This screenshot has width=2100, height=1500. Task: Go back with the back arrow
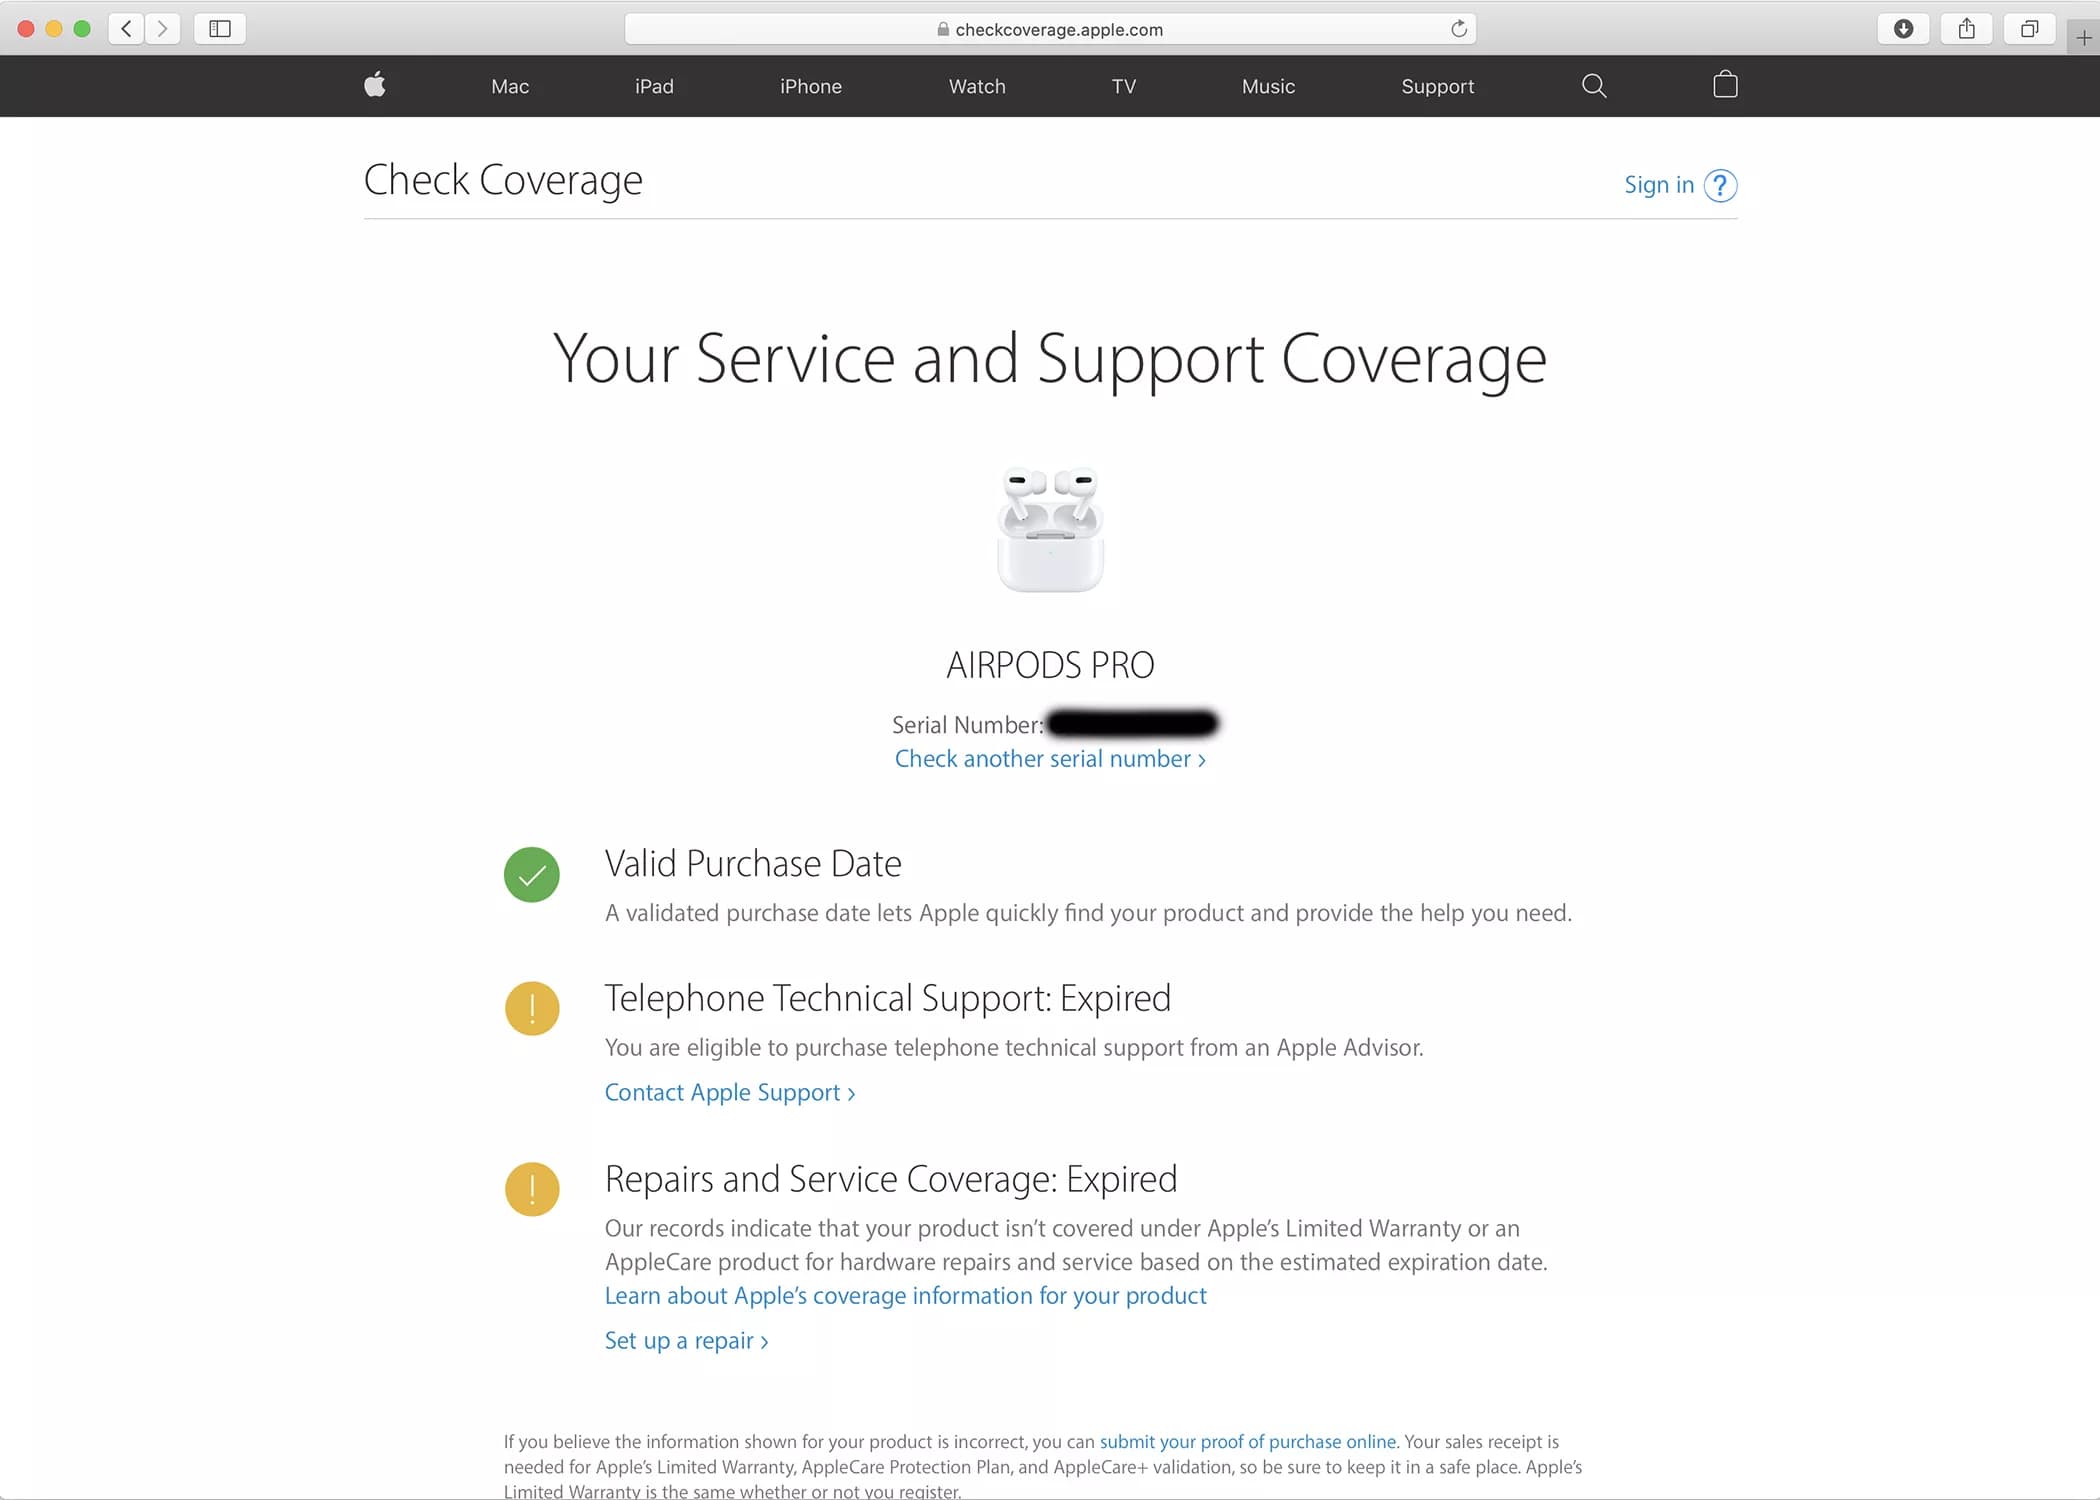126,29
